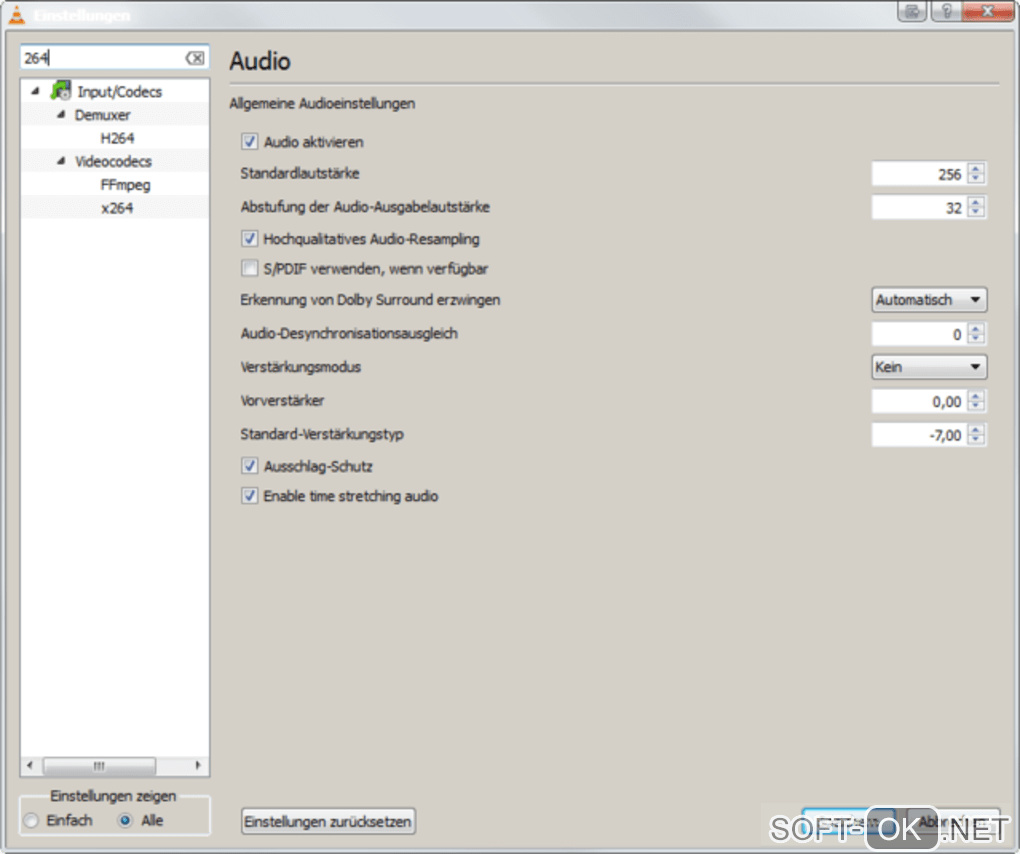Click the VLC cone icon in title bar
The height and width of the screenshot is (854, 1020).
click(16, 14)
